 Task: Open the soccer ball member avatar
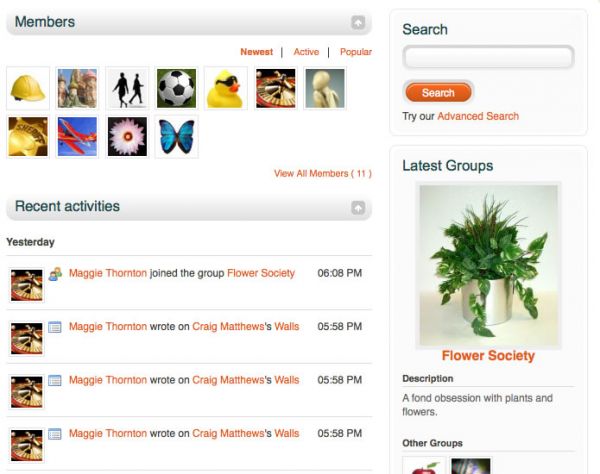point(176,88)
